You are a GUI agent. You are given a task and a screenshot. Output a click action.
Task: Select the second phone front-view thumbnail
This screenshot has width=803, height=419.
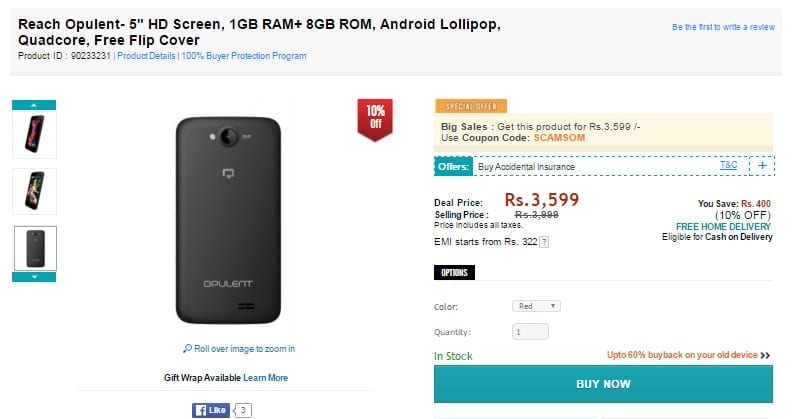pos(34,192)
